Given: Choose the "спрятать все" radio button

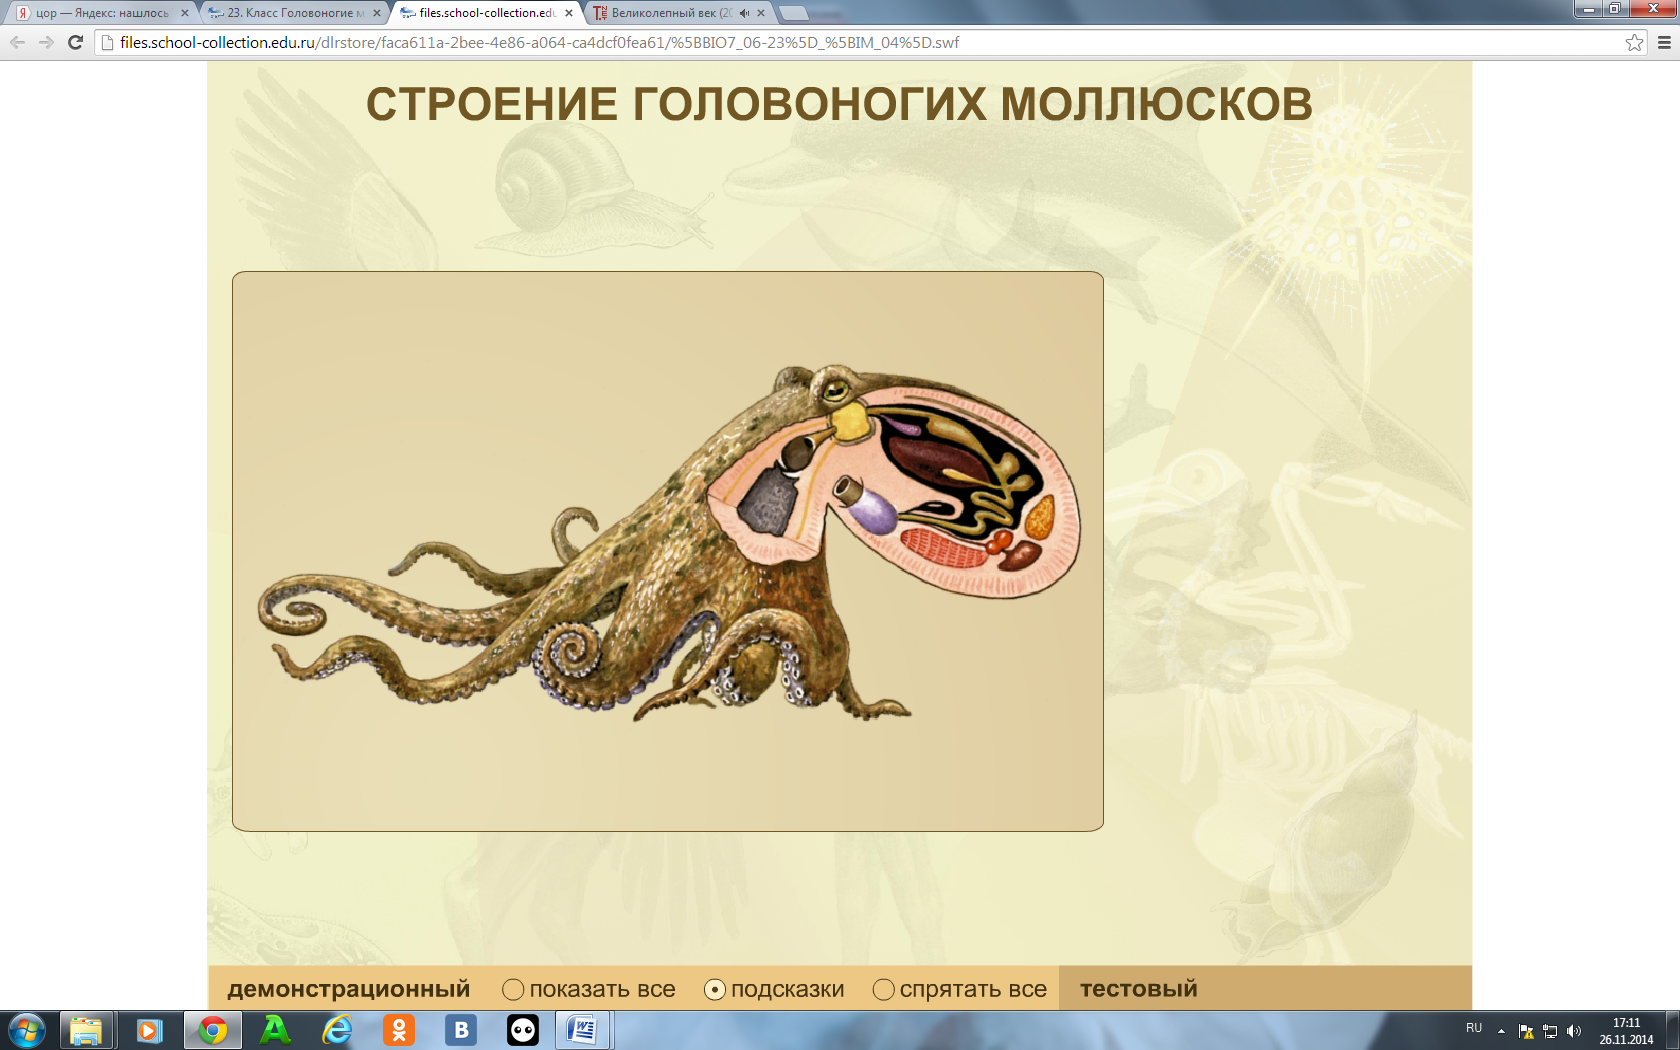Looking at the screenshot, I should (x=883, y=989).
